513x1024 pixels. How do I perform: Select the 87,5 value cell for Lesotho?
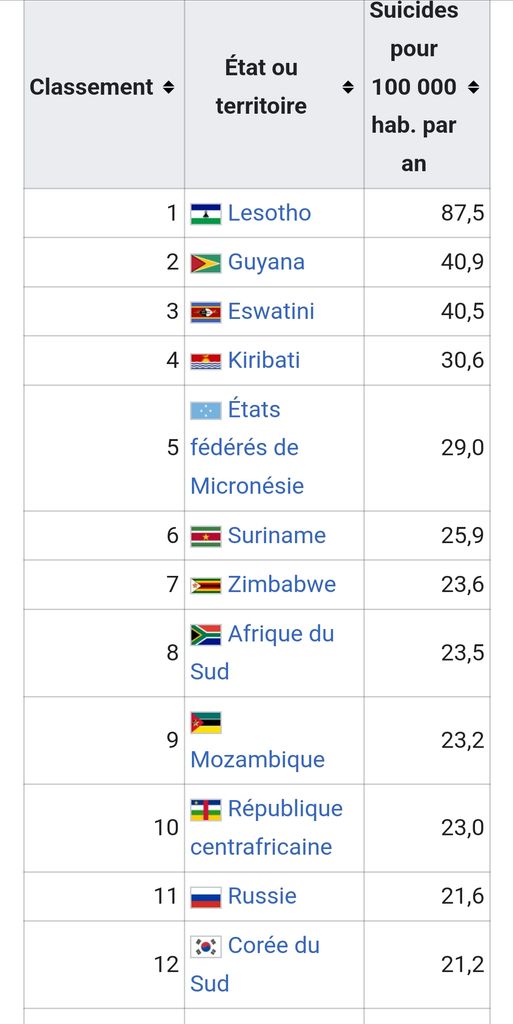coord(427,213)
